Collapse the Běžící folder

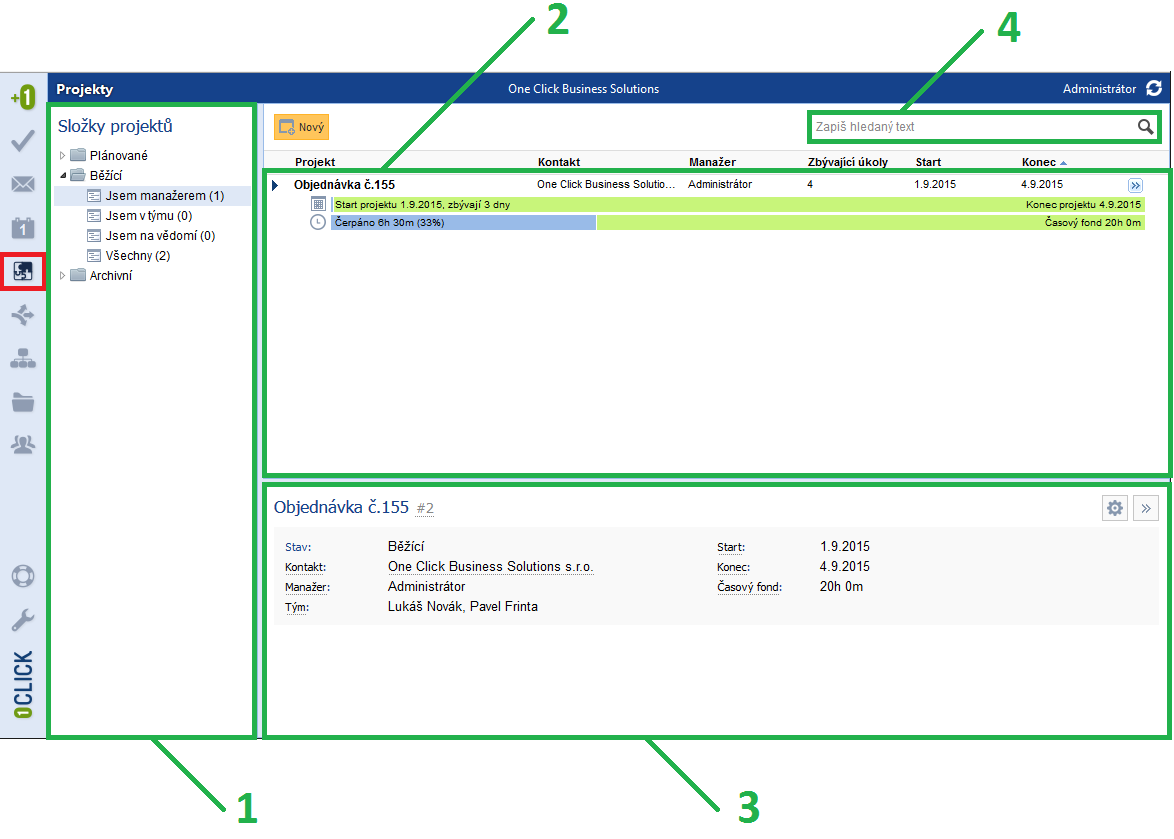tap(63, 175)
